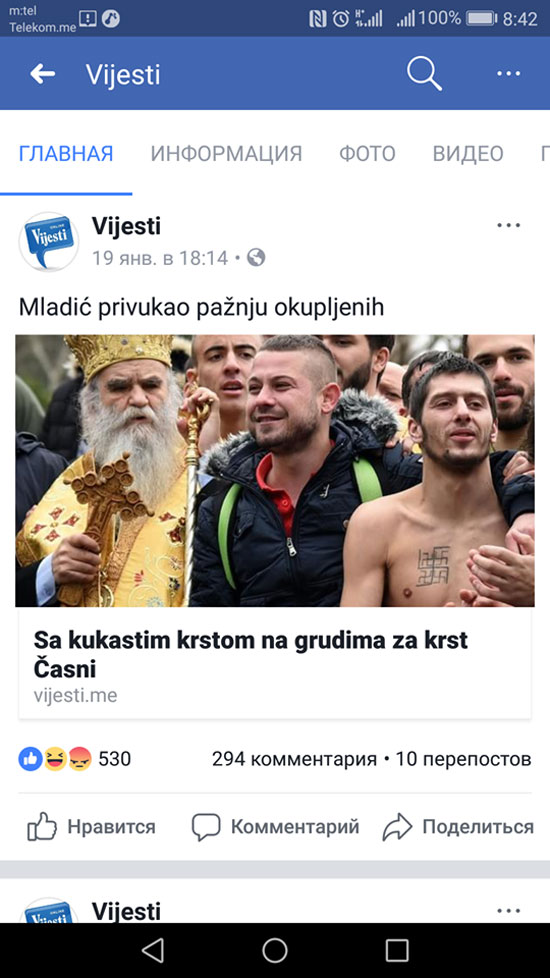The width and height of the screenshot is (550, 978).
Task: Switch to the ИНФОРМАЦИЯ tab
Action: coord(226,153)
